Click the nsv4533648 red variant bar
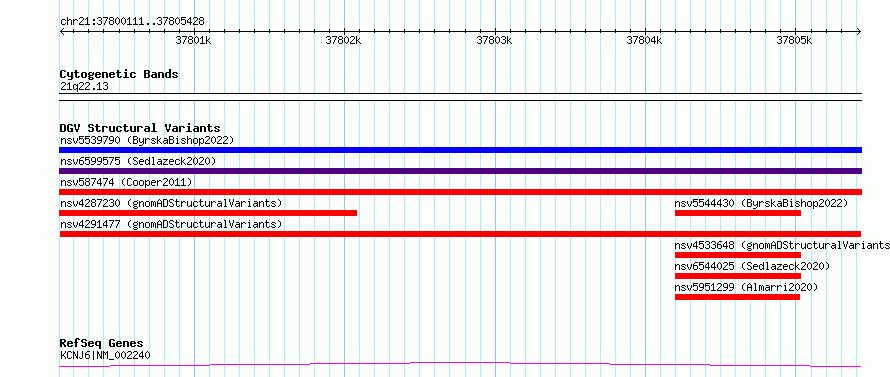This screenshot has width=890, height=377. click(738, 255)
